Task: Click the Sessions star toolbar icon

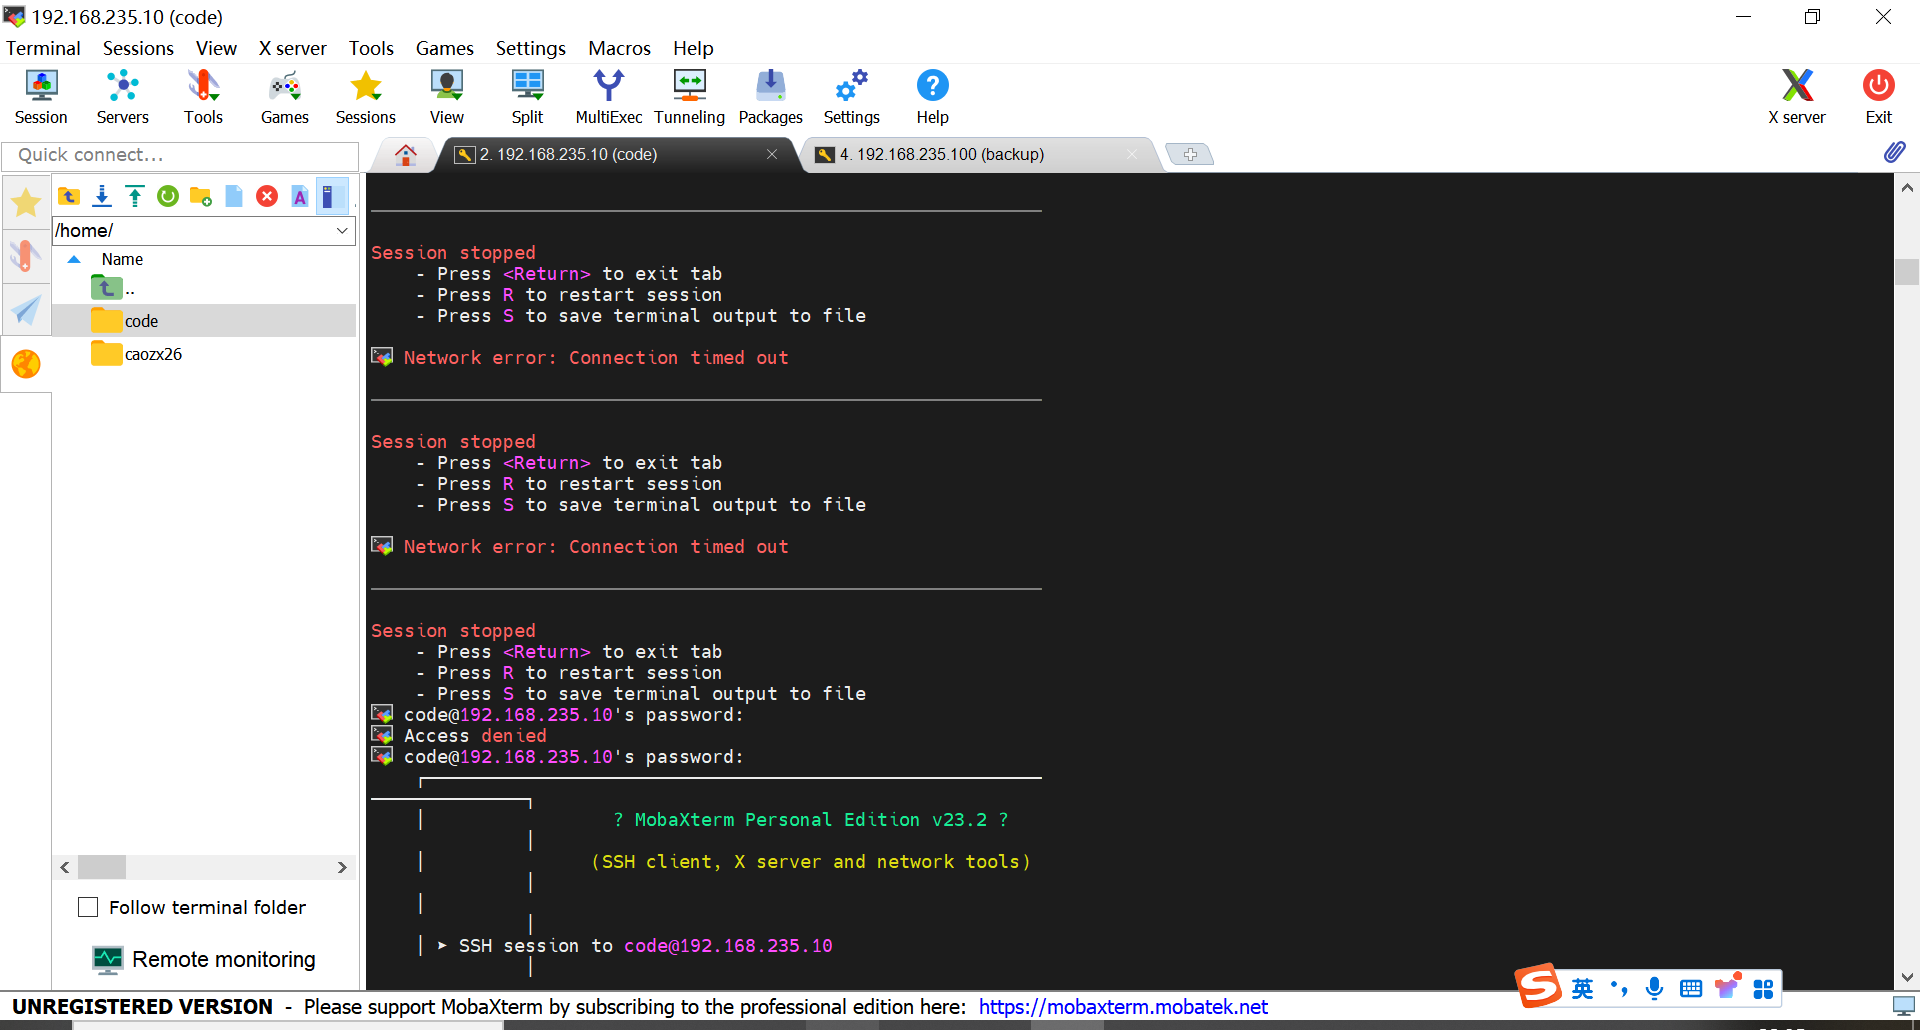Action: [366, 97]
